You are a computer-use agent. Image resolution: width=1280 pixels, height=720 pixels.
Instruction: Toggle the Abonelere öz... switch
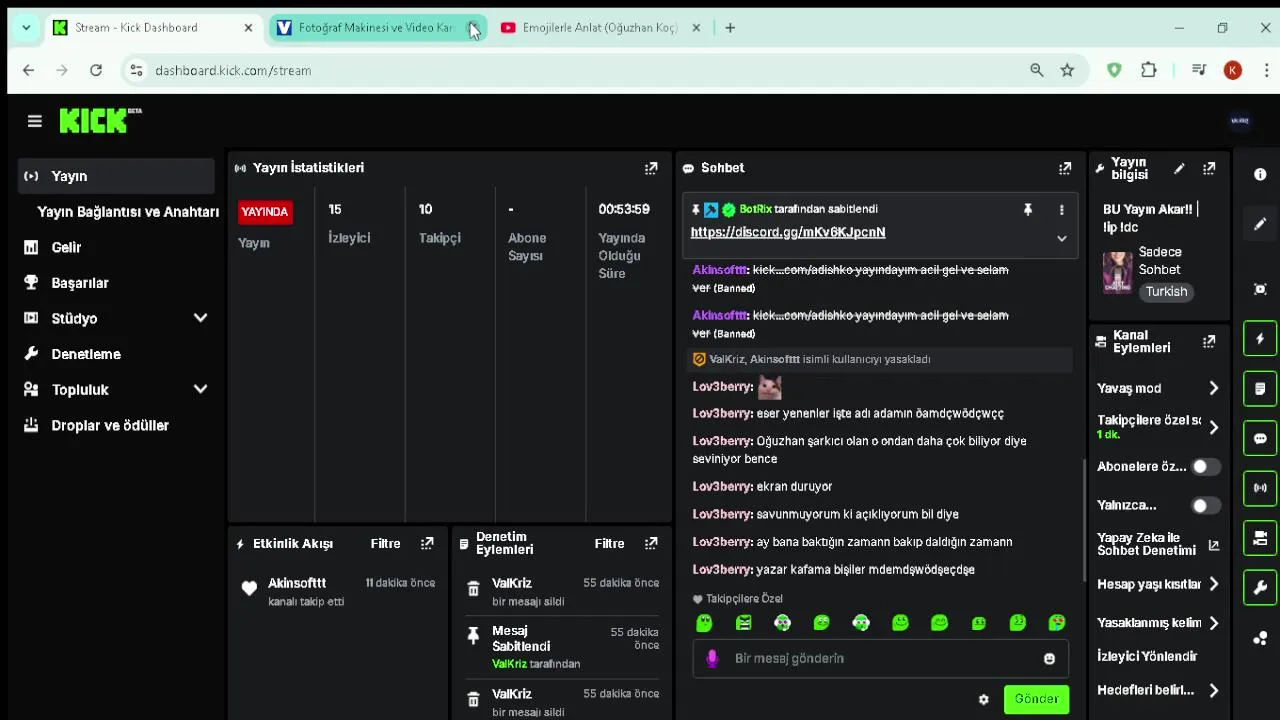(1206, 467)
